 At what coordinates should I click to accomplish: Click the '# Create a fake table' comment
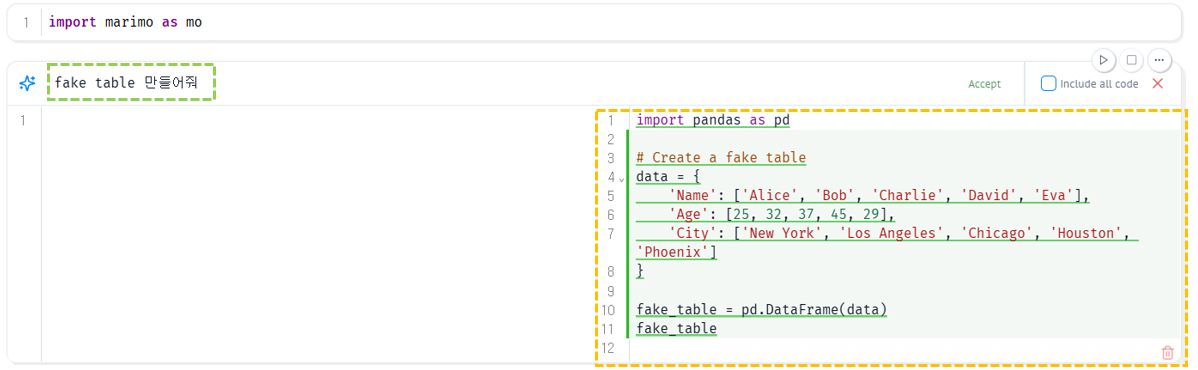[x=721, y=158]
